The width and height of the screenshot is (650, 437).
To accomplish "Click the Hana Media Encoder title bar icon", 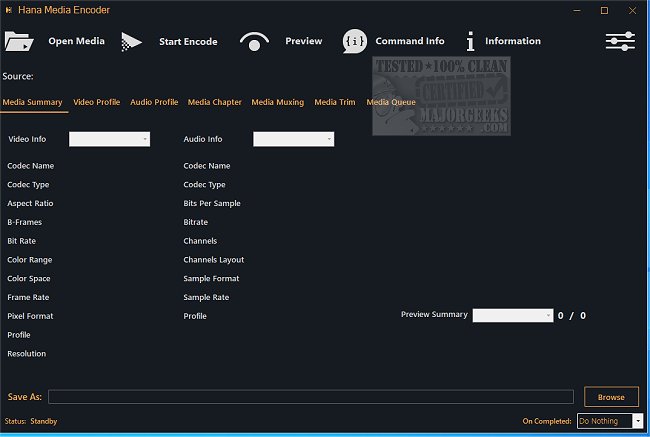I will click(x=8, y=10).
